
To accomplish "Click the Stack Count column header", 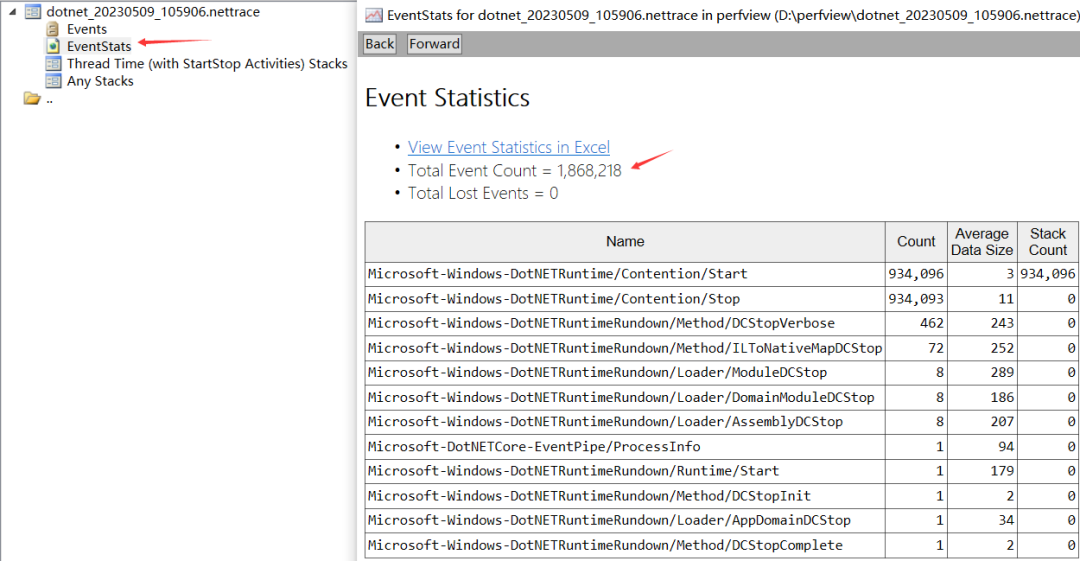I will 1048,241.
